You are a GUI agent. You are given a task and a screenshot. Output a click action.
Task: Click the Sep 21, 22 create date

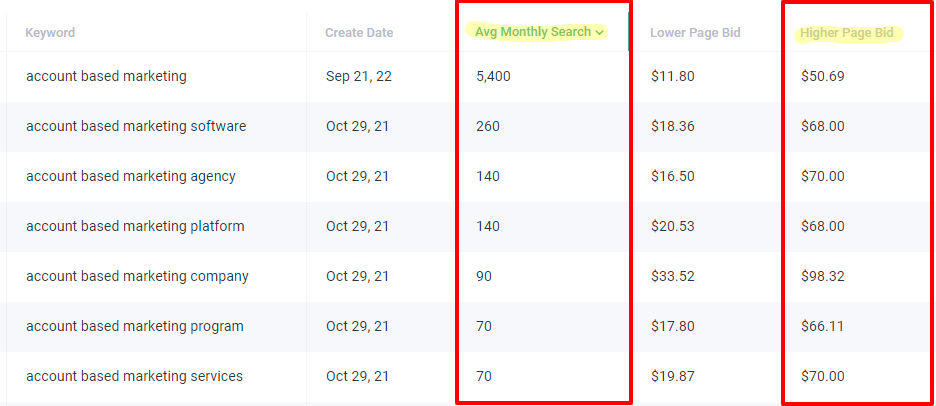click(x=359, y=76)
